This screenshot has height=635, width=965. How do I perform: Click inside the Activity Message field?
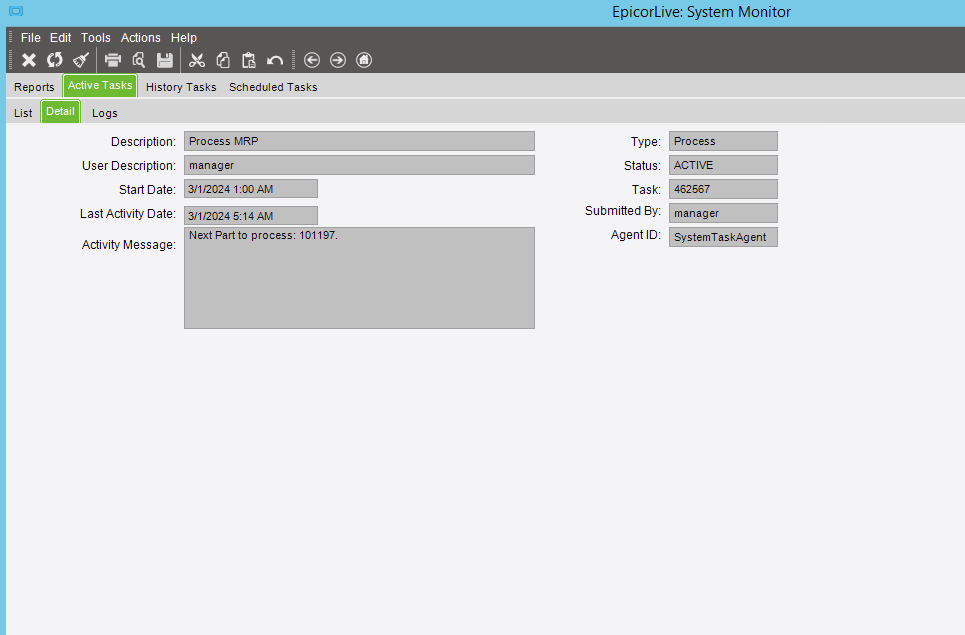click(358, 277)
